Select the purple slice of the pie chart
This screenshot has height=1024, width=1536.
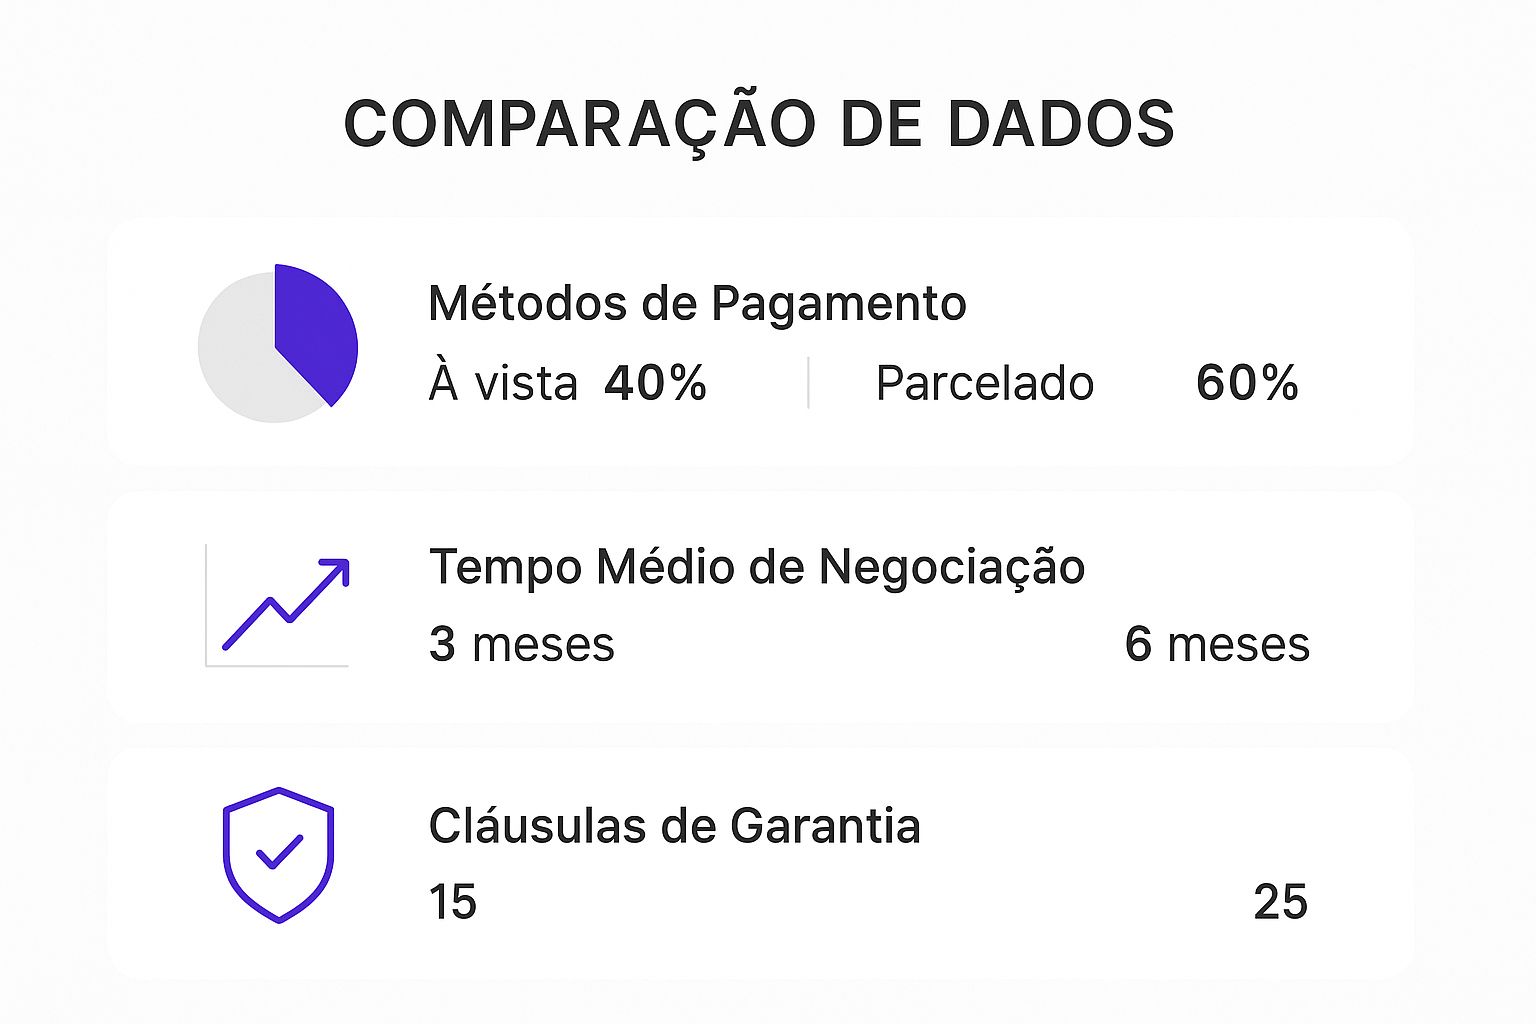317,330
